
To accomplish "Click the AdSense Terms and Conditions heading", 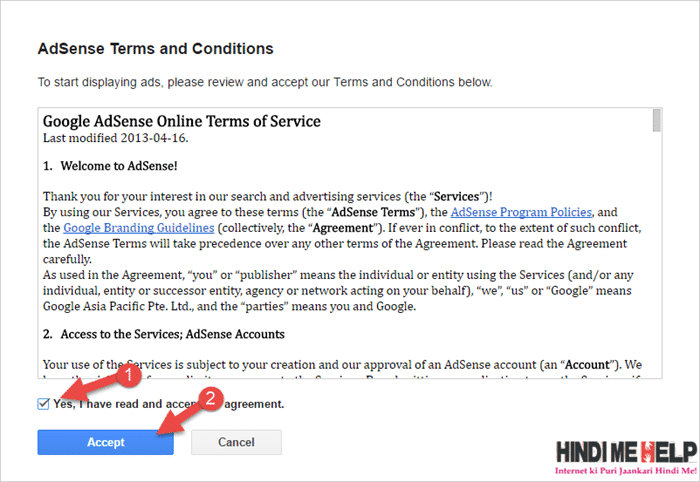I will [155, 49].
